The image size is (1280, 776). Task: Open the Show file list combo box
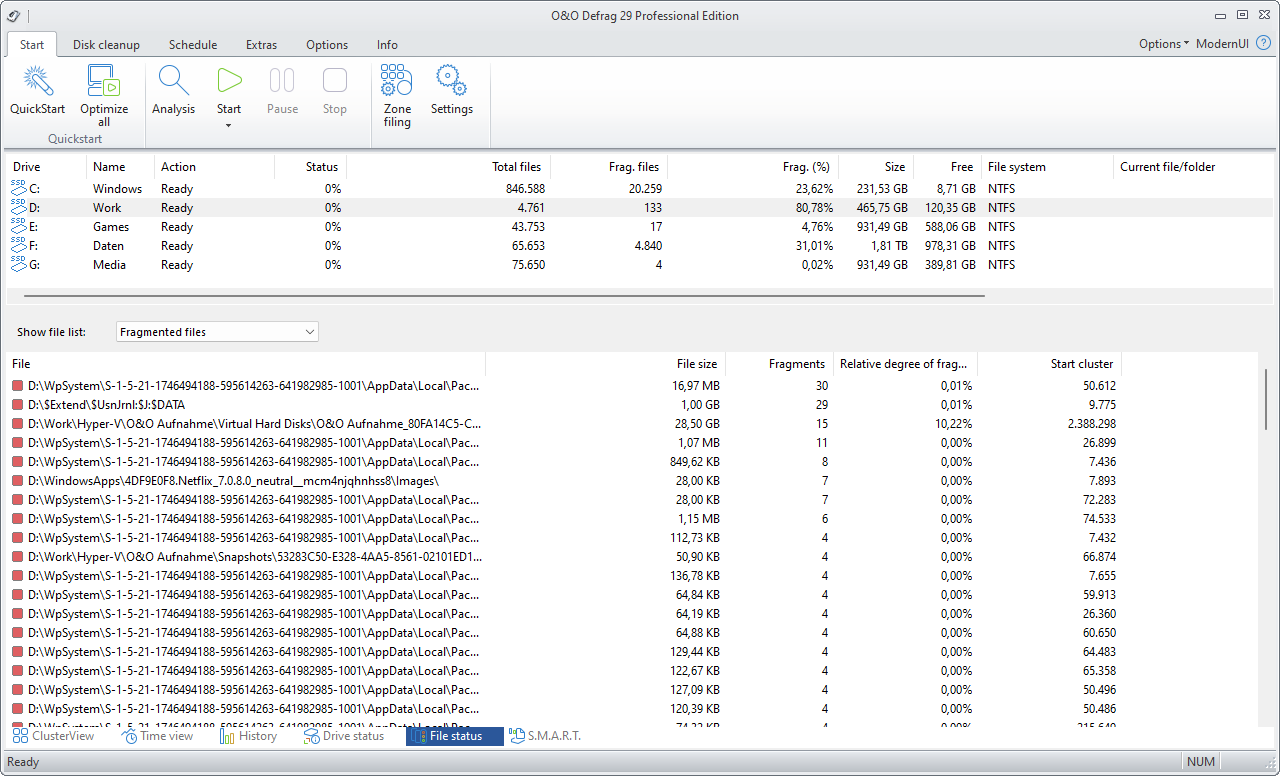tap(217, 332)
